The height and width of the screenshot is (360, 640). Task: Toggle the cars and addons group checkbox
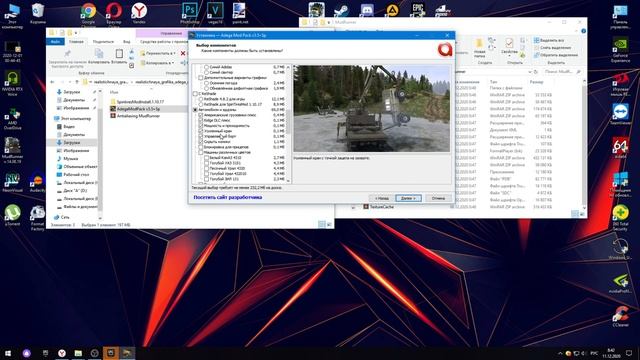click(x=195, y=110)
